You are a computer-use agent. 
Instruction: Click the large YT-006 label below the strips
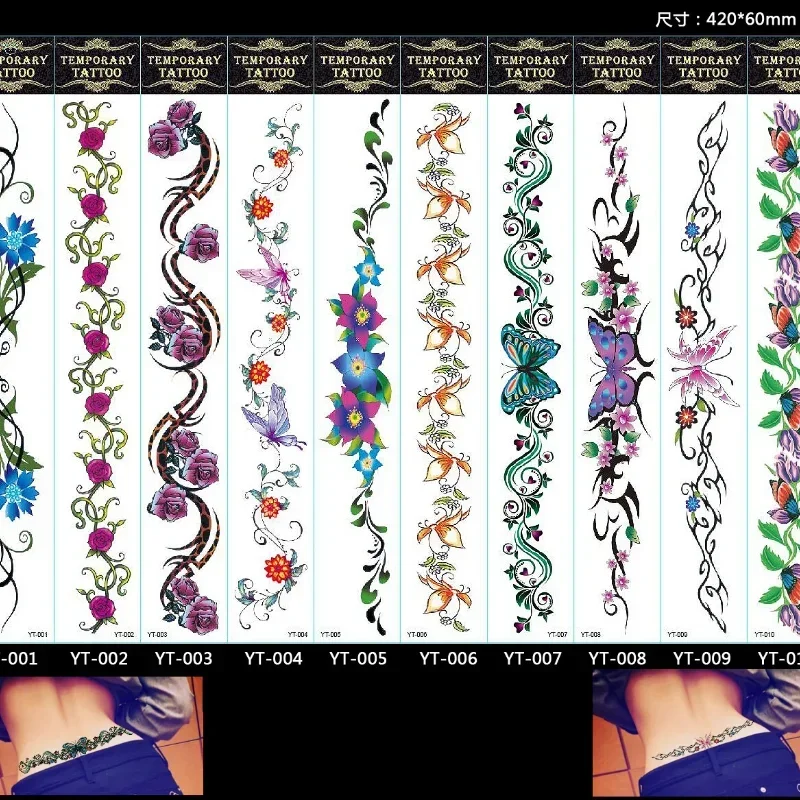click(x=448, y=659)
